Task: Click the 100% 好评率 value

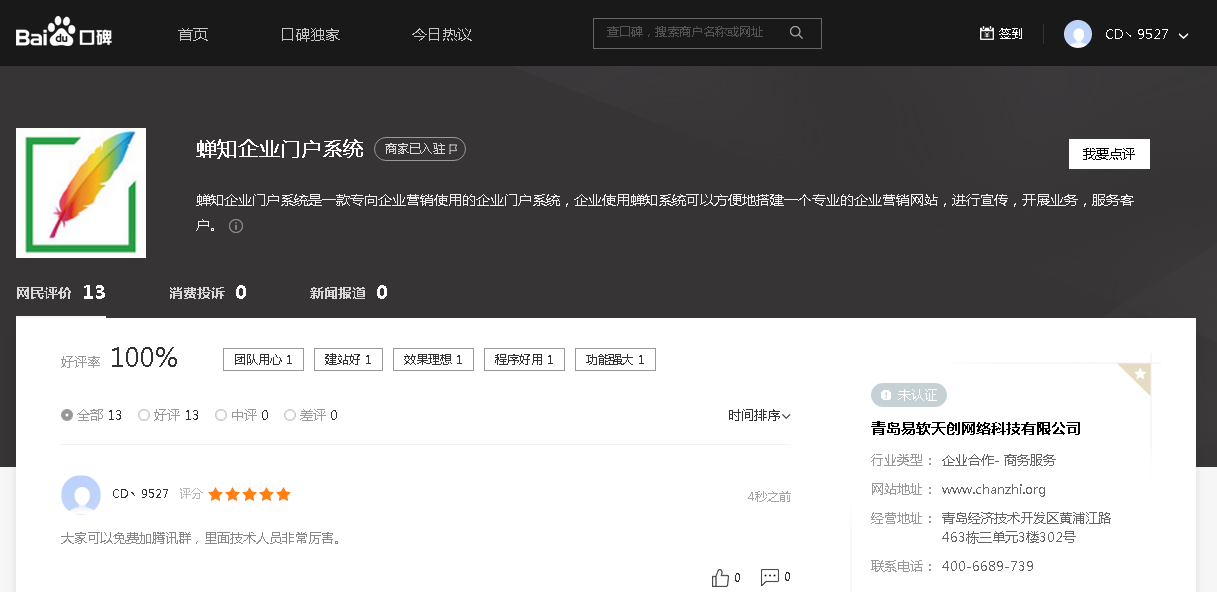Action: coord(144,357)
